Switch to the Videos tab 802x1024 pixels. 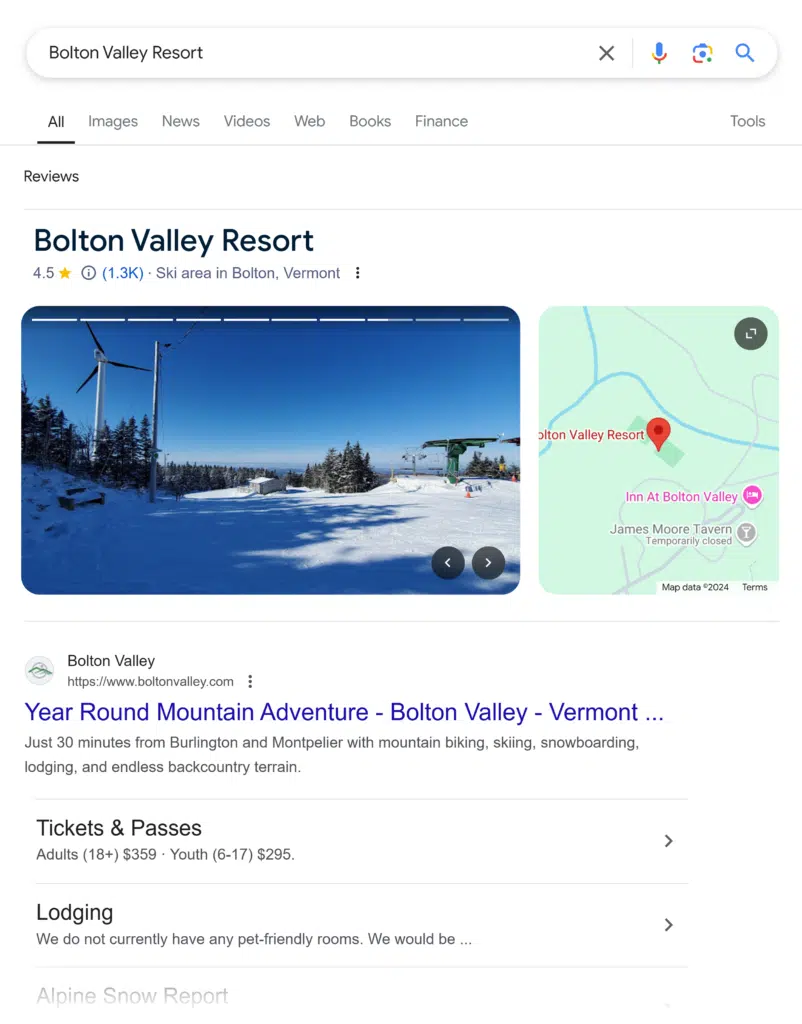pyautogui.click(x=247, y=121)
